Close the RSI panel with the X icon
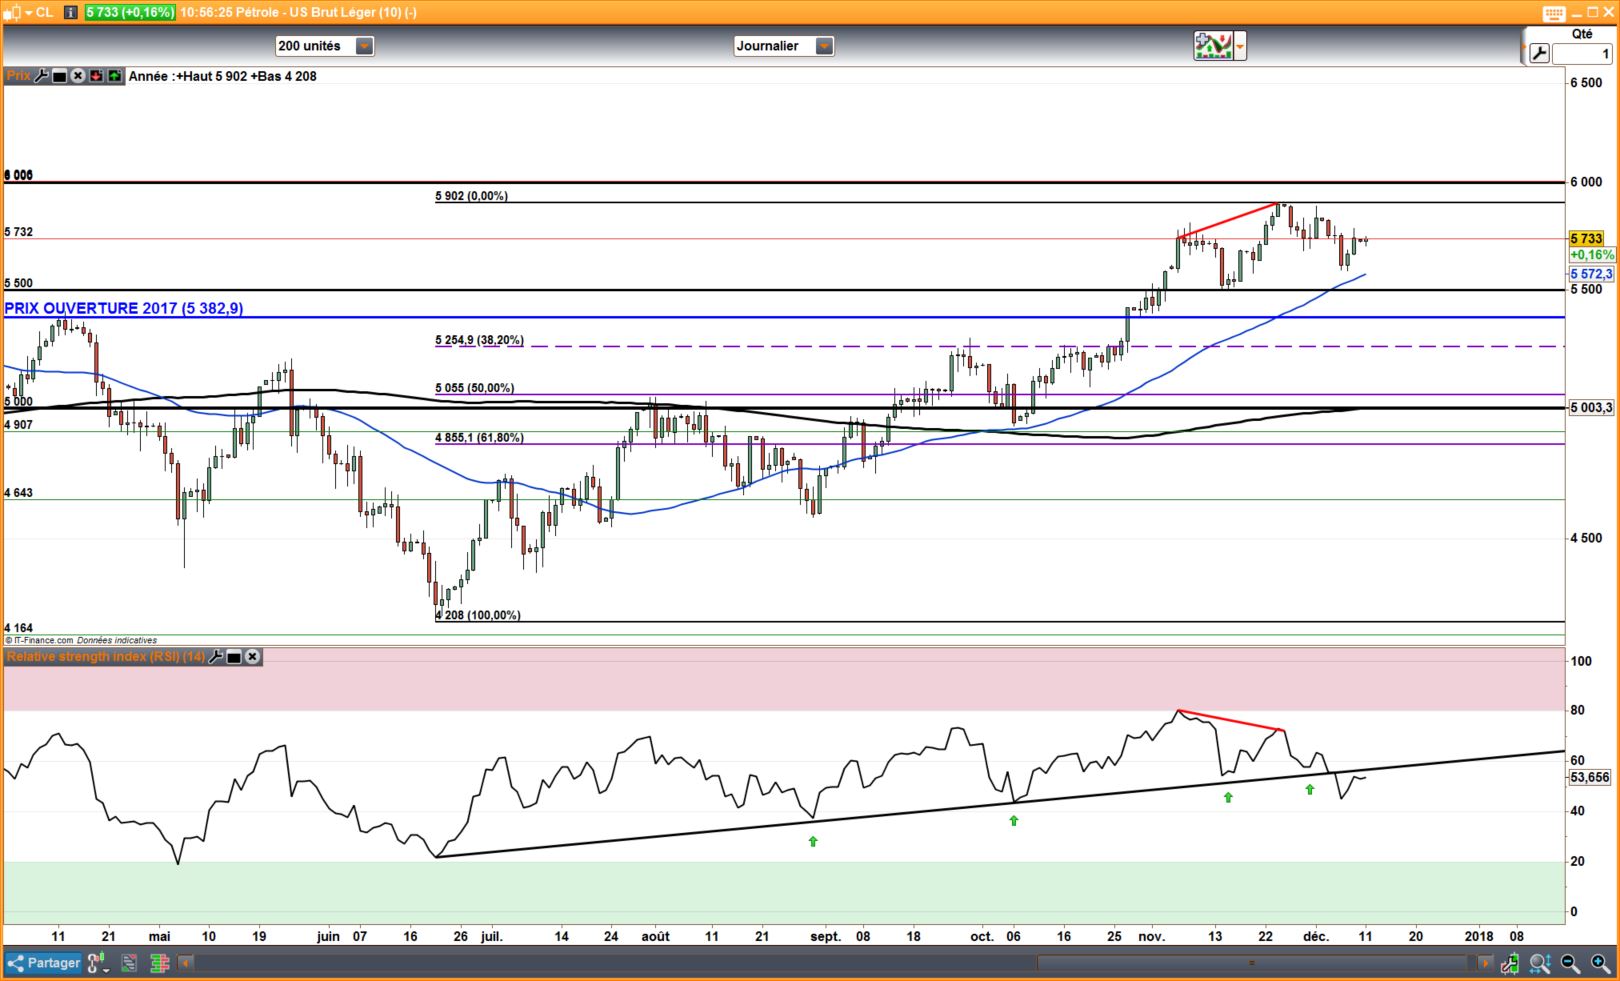 [x=253, y=657]
